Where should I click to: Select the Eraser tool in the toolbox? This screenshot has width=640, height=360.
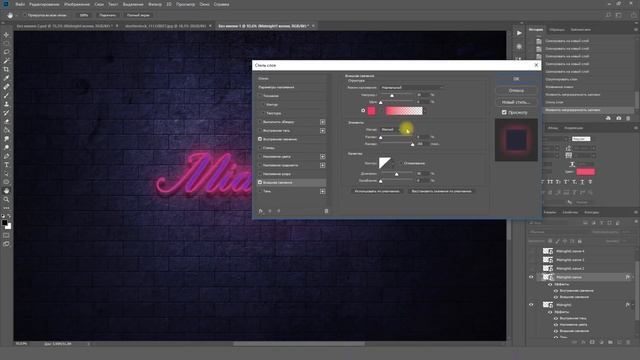point(6,121)
